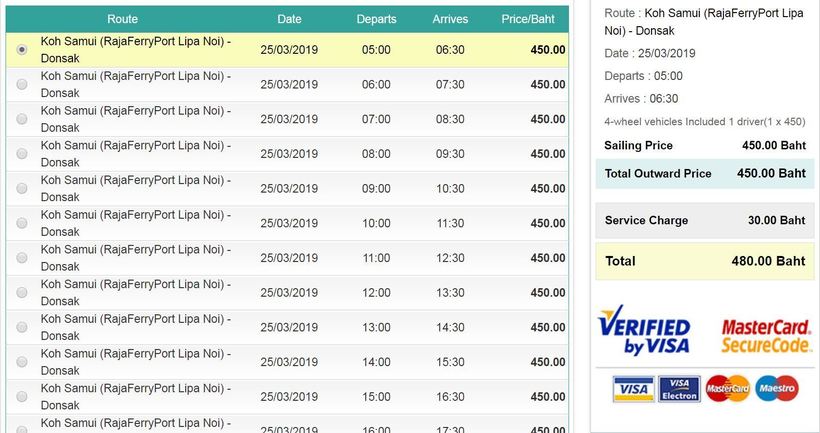820x433 pixels.
Task: Select the 05:00 departure radio button
Action: [22, 50]
